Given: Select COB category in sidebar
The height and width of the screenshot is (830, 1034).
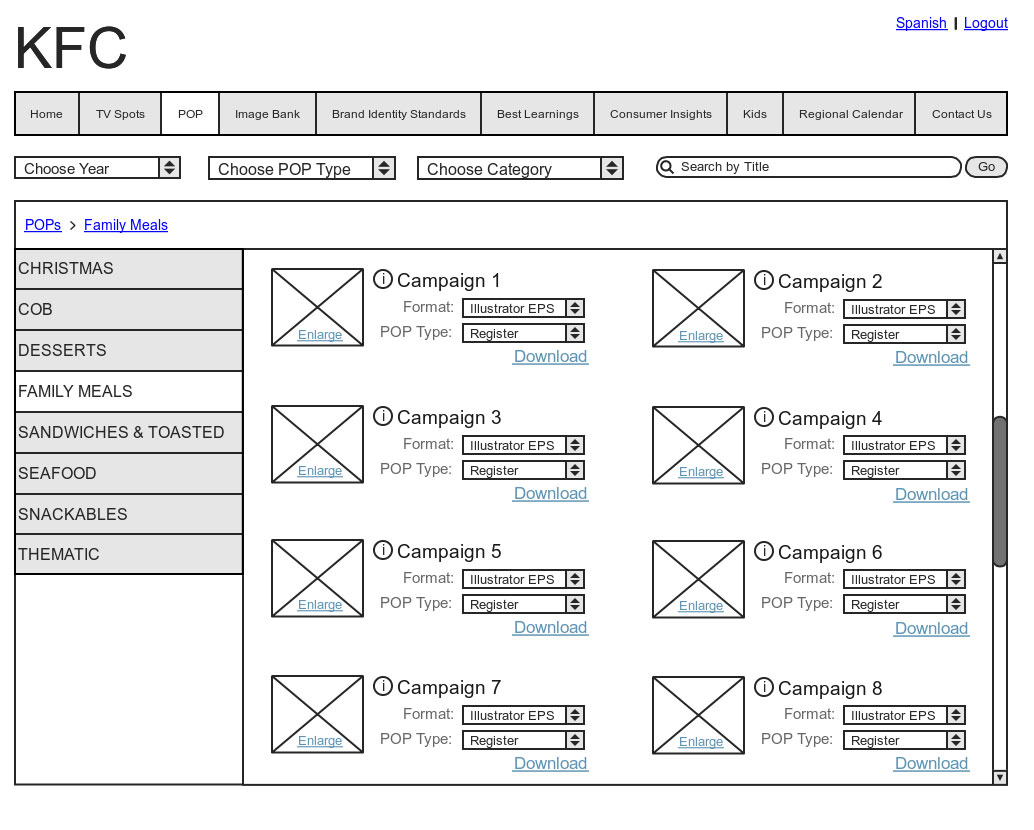Looking at the screenshot, I should tap(129, 309).
